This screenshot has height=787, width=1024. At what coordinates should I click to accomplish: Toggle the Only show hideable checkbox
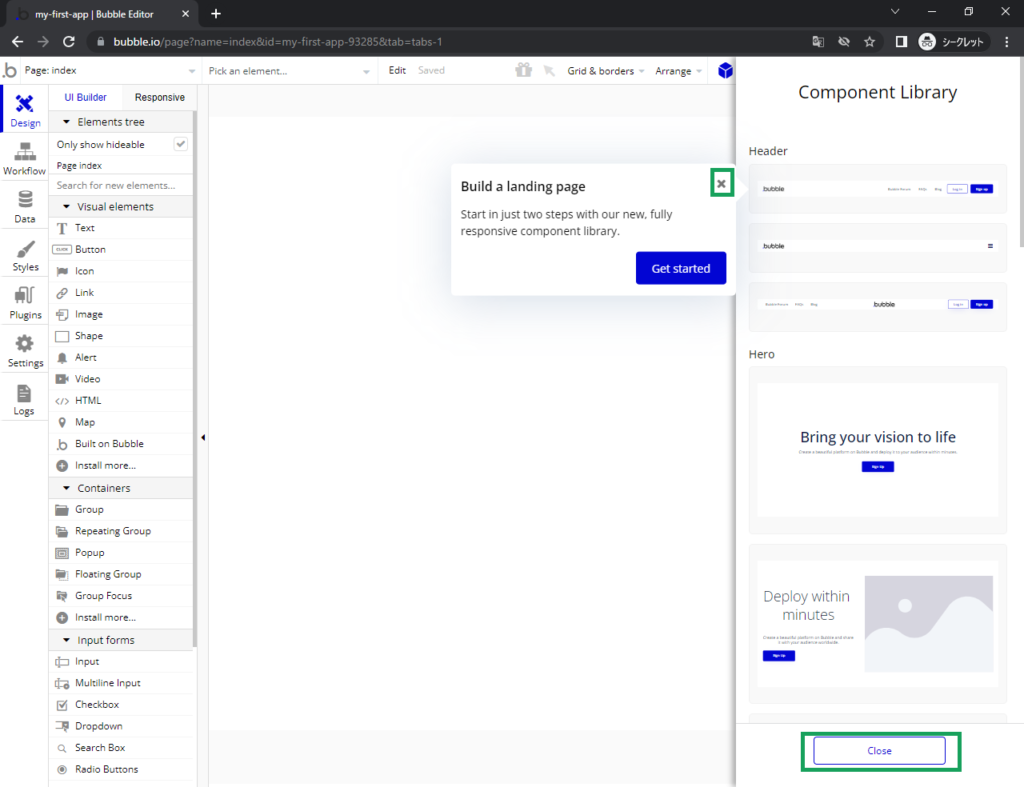[181, 144]
